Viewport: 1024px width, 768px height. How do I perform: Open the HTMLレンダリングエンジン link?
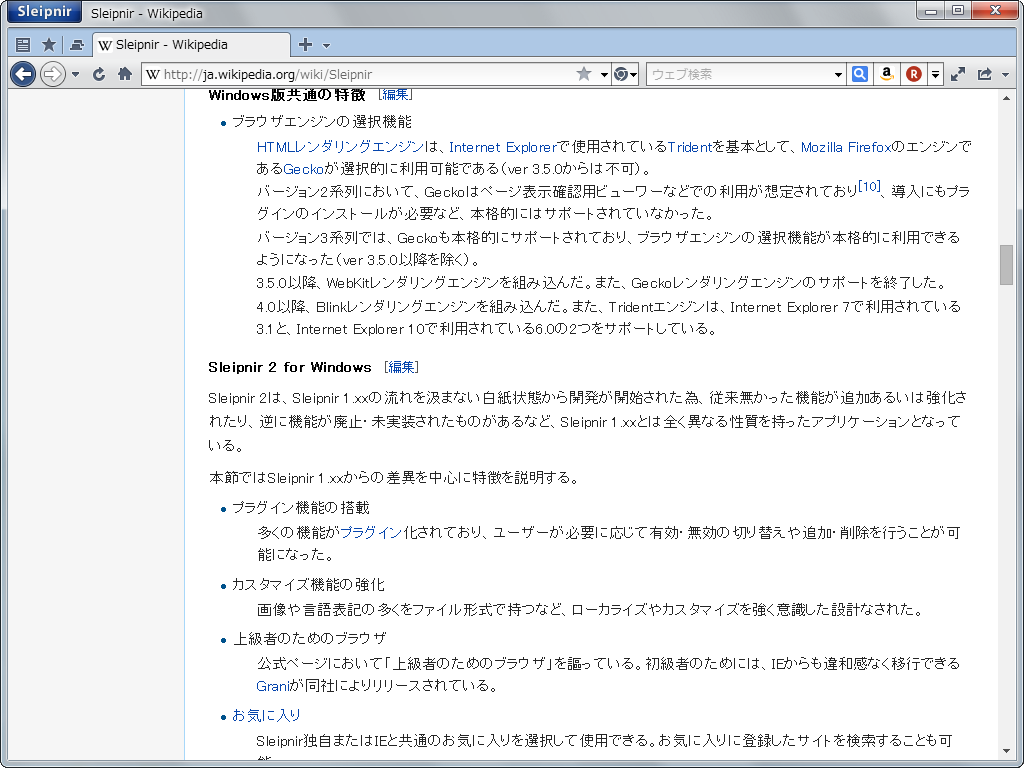coord(340,148)
